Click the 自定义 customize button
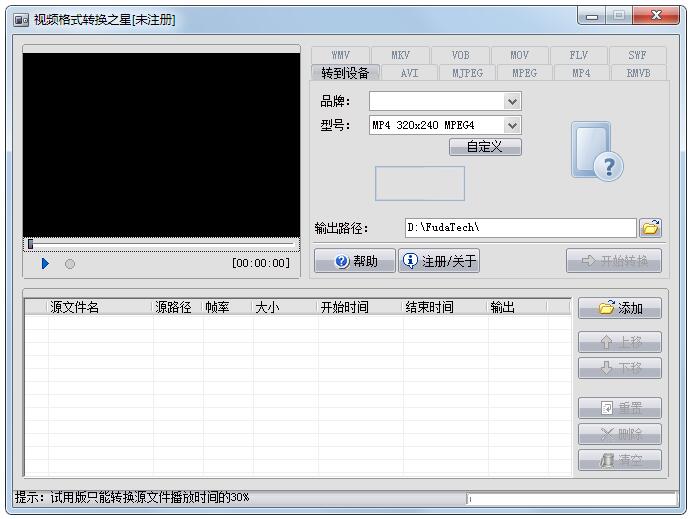691x519 pixels. tap(485, 147)
